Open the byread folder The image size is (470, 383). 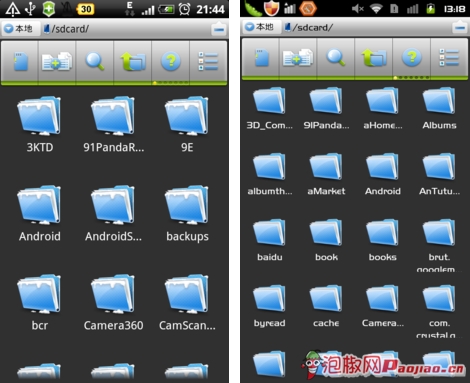pyautogui.click(x=269, y=306)
